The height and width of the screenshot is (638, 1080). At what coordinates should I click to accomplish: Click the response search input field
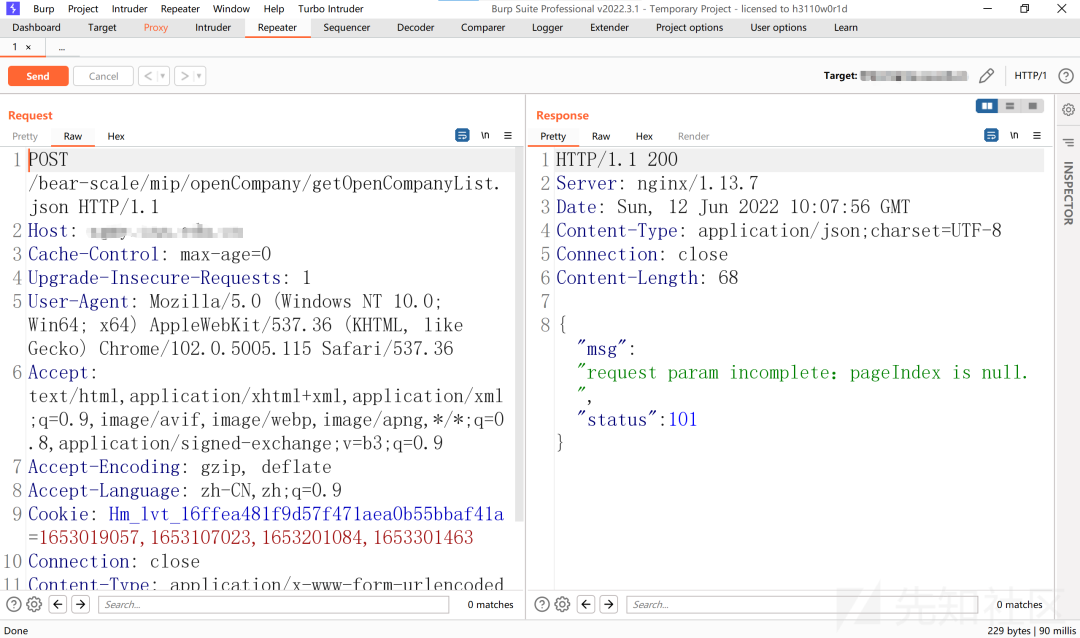point(802,604)
